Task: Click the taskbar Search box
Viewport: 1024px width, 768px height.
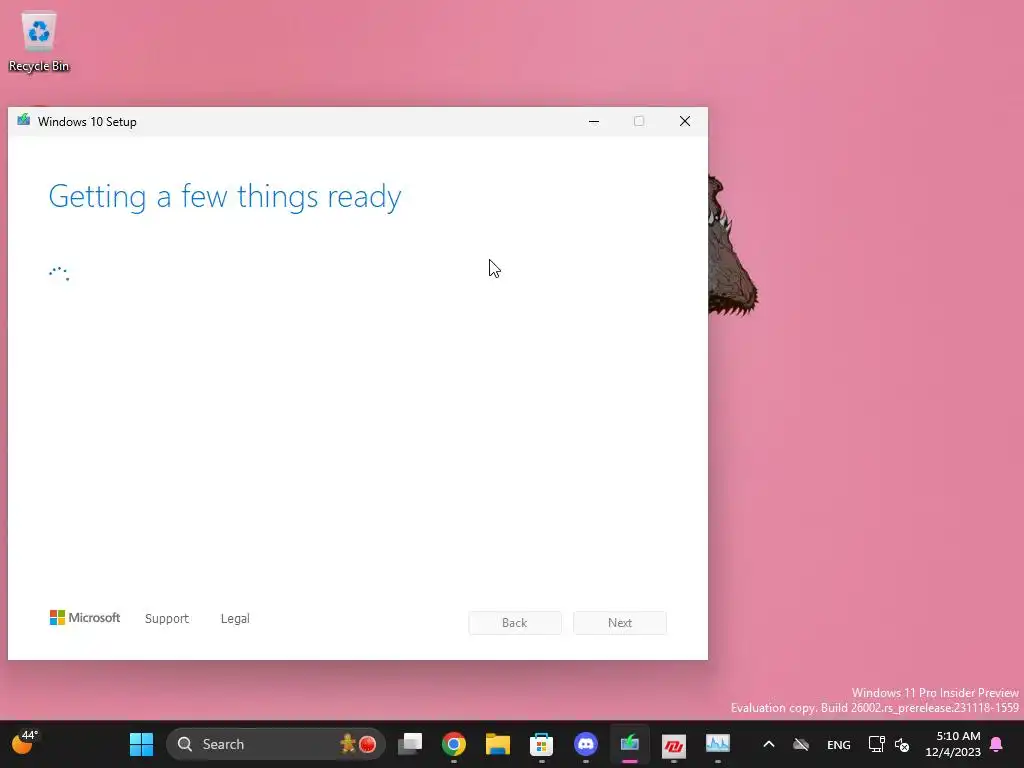Action: [x=276, y=744]
